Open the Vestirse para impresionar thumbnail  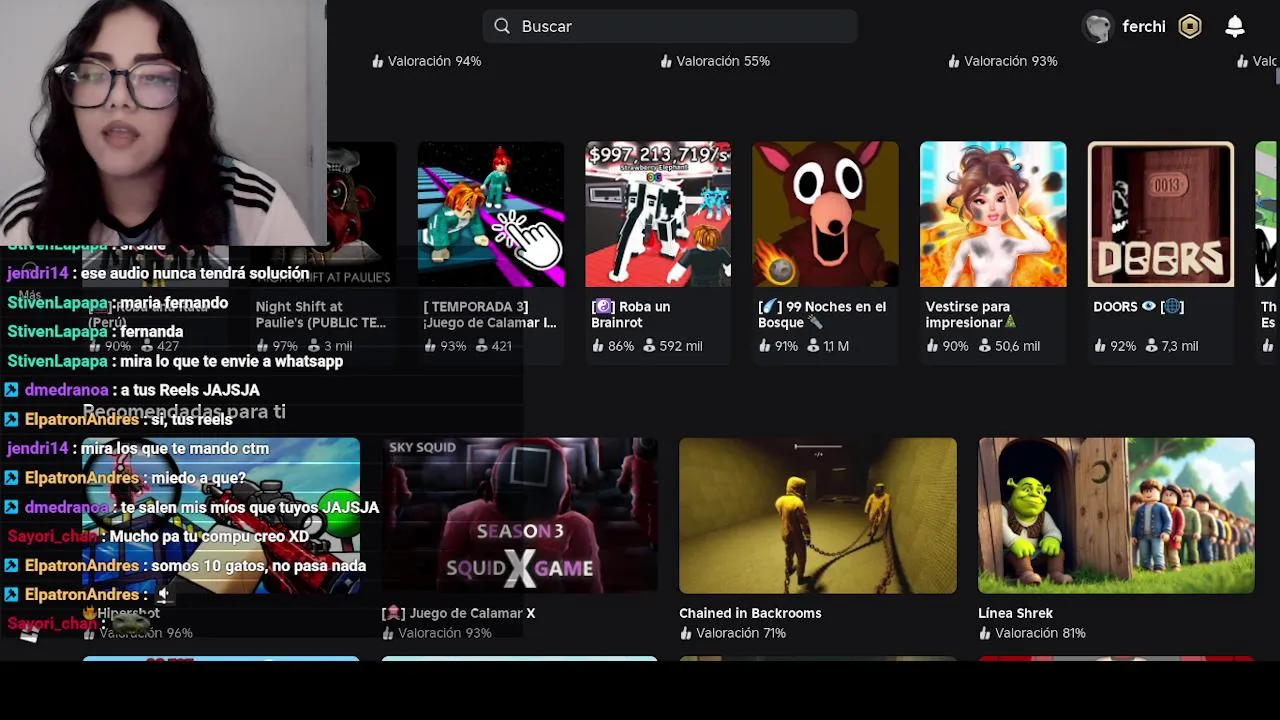click(993, 214)
